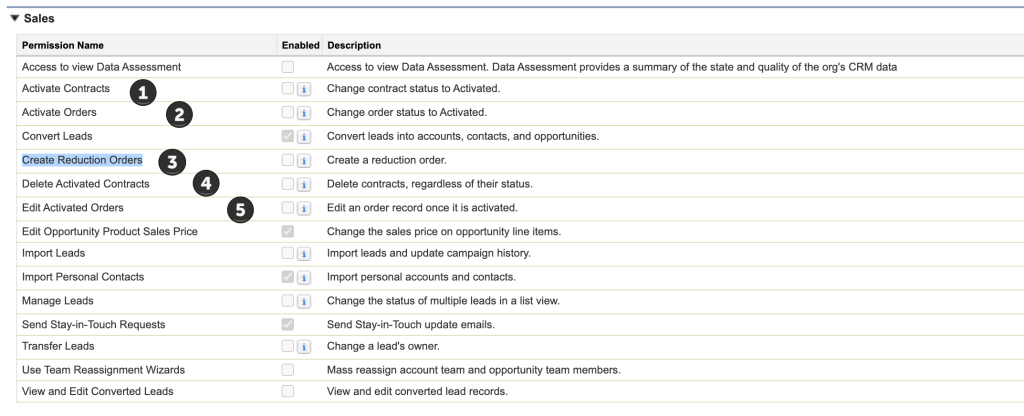Screen dimensions: 1024x416
Task: Toggle Use Team Reassignment Wizards checkbox
Action: coord(288,369)
